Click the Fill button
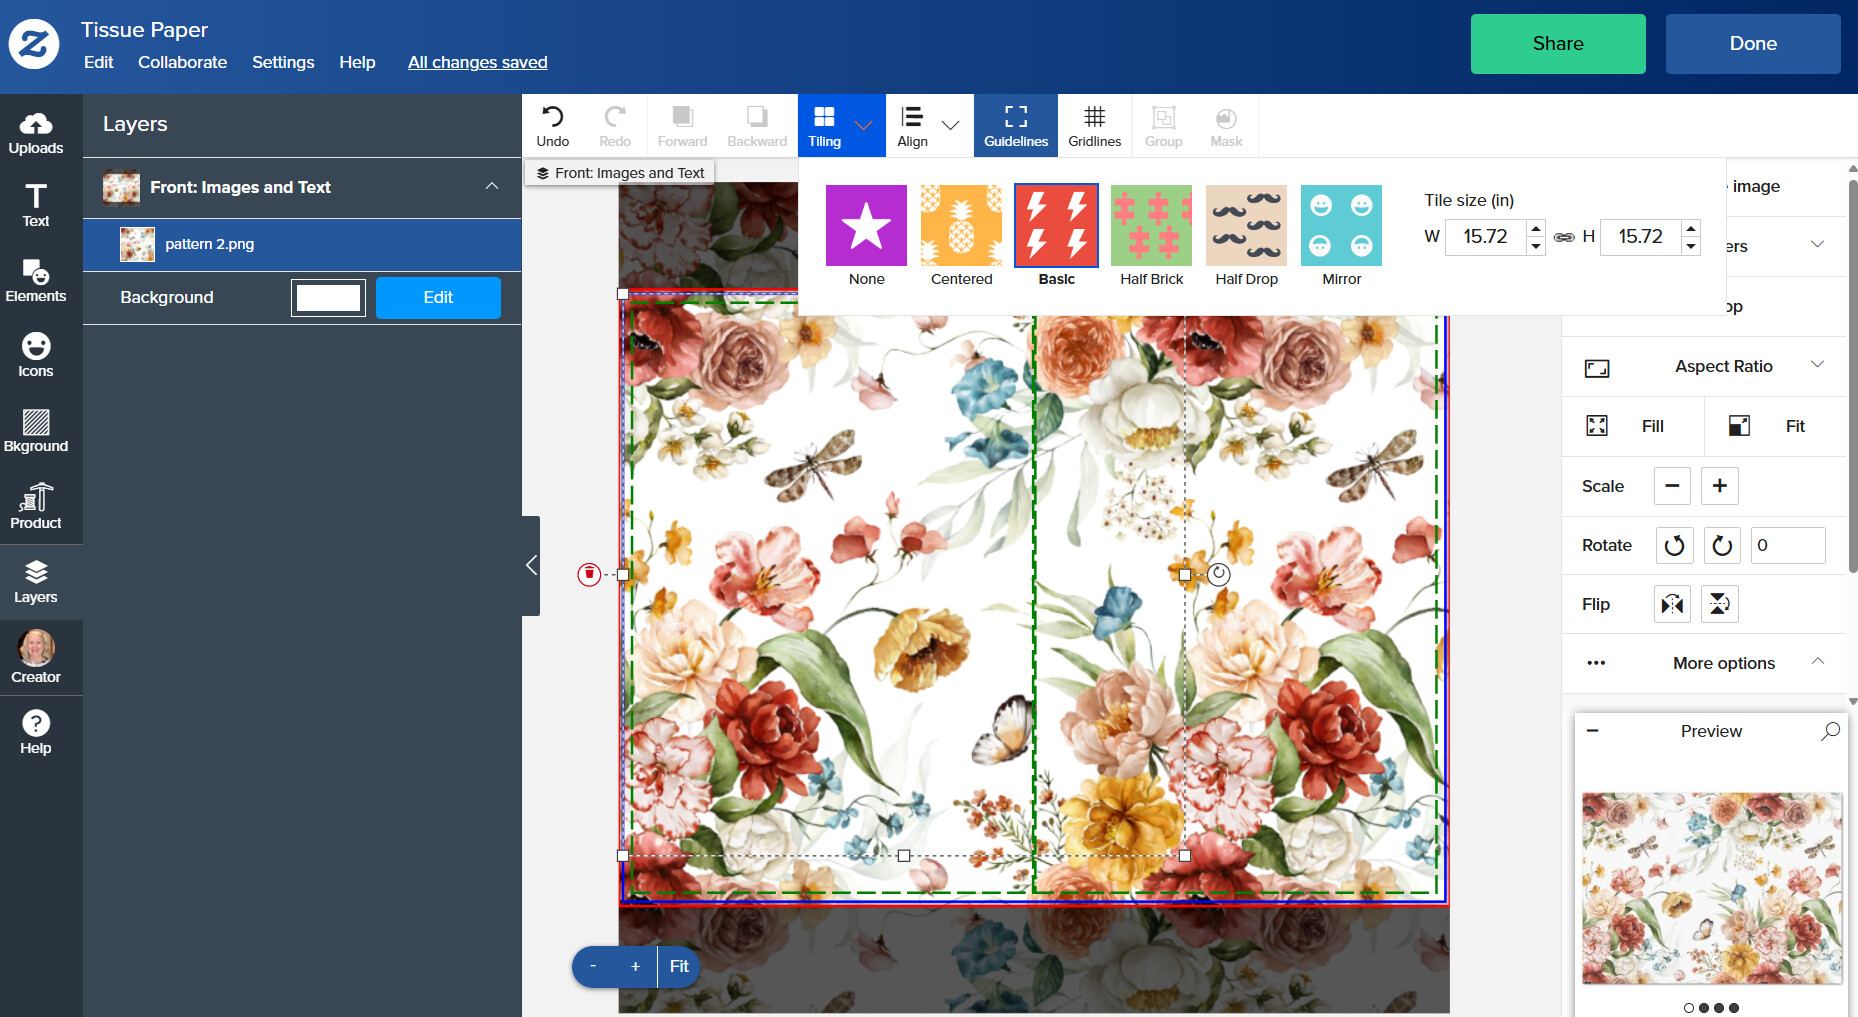 coord(1633,426)
